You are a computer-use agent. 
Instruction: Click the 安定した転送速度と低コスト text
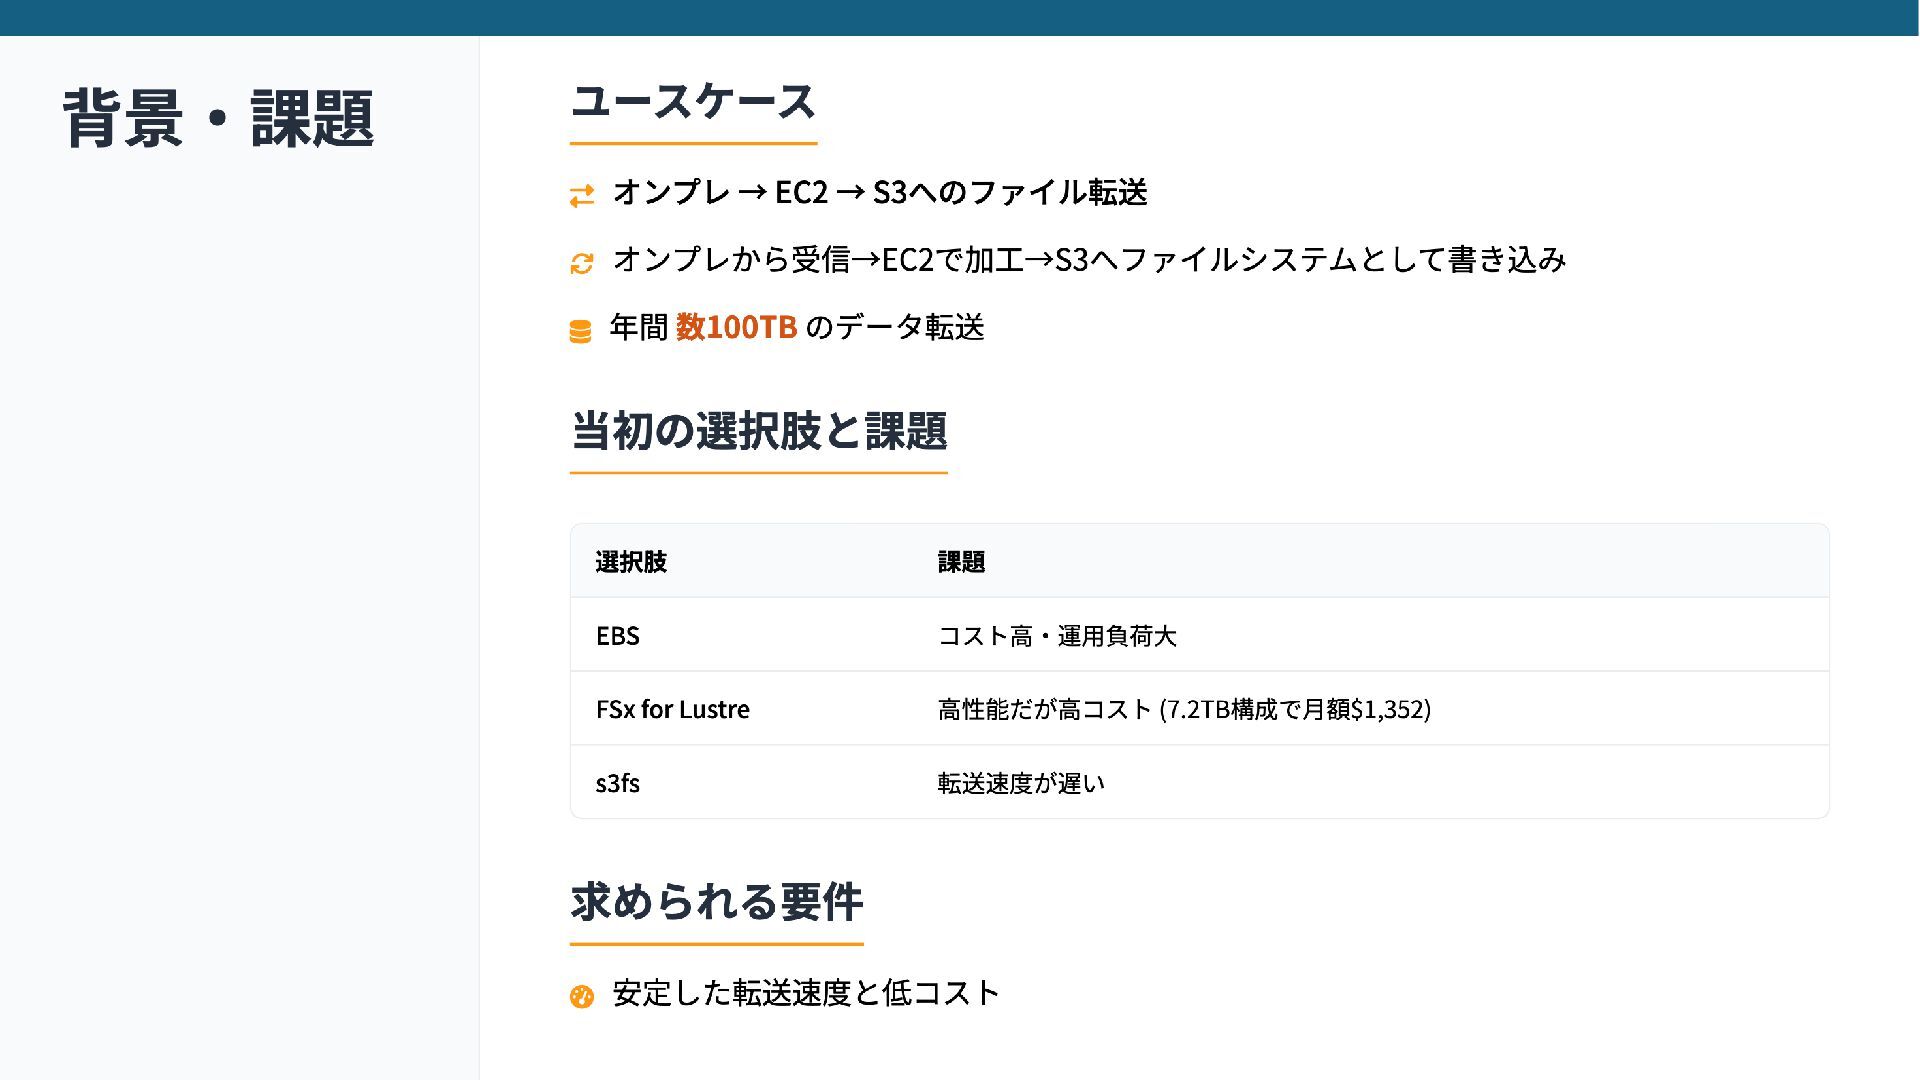[806, 993]
